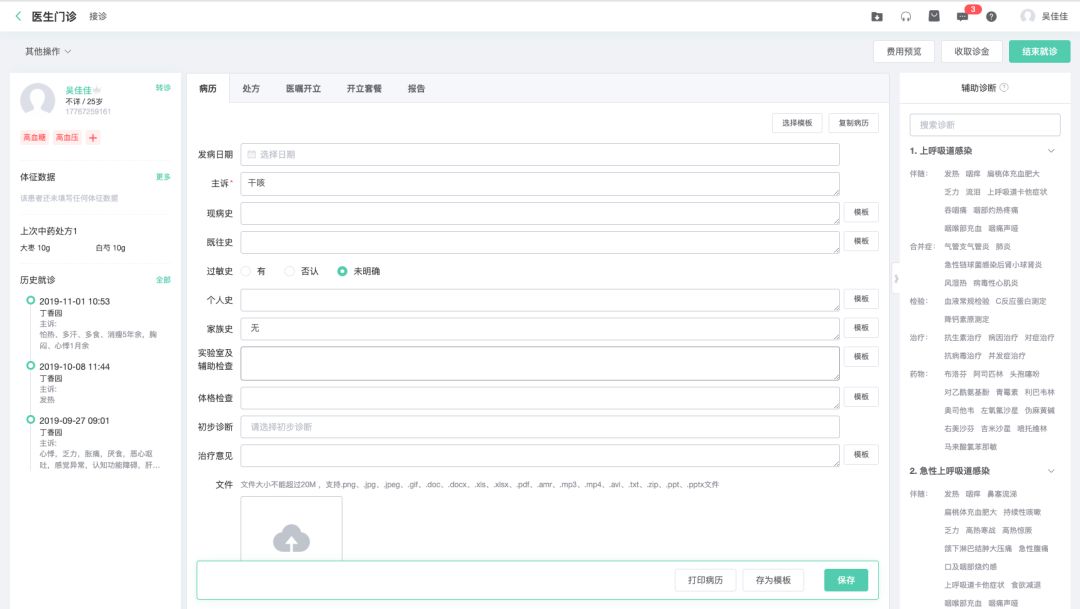Open the help question mark icon
Image resolution: width=1080 pixels, height=609 pixels.
[991, 17]
